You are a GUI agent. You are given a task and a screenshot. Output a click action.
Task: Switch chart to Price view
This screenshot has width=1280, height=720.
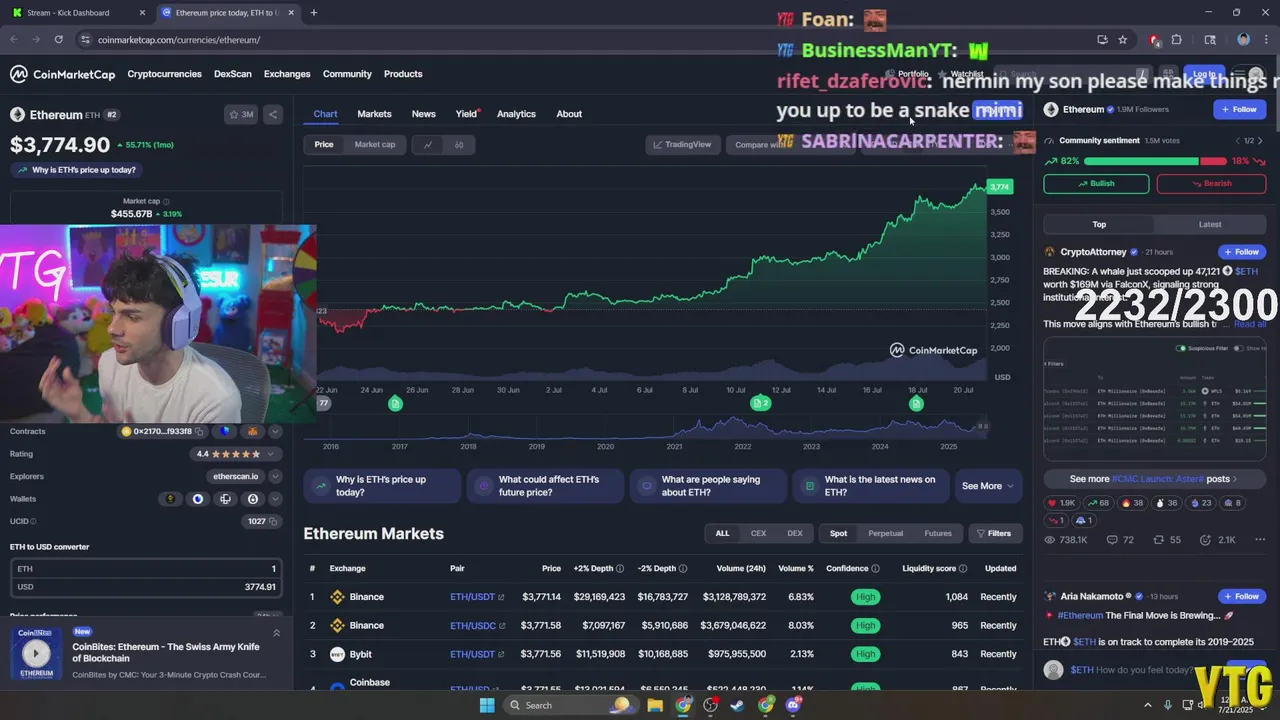tap(324, 145)
